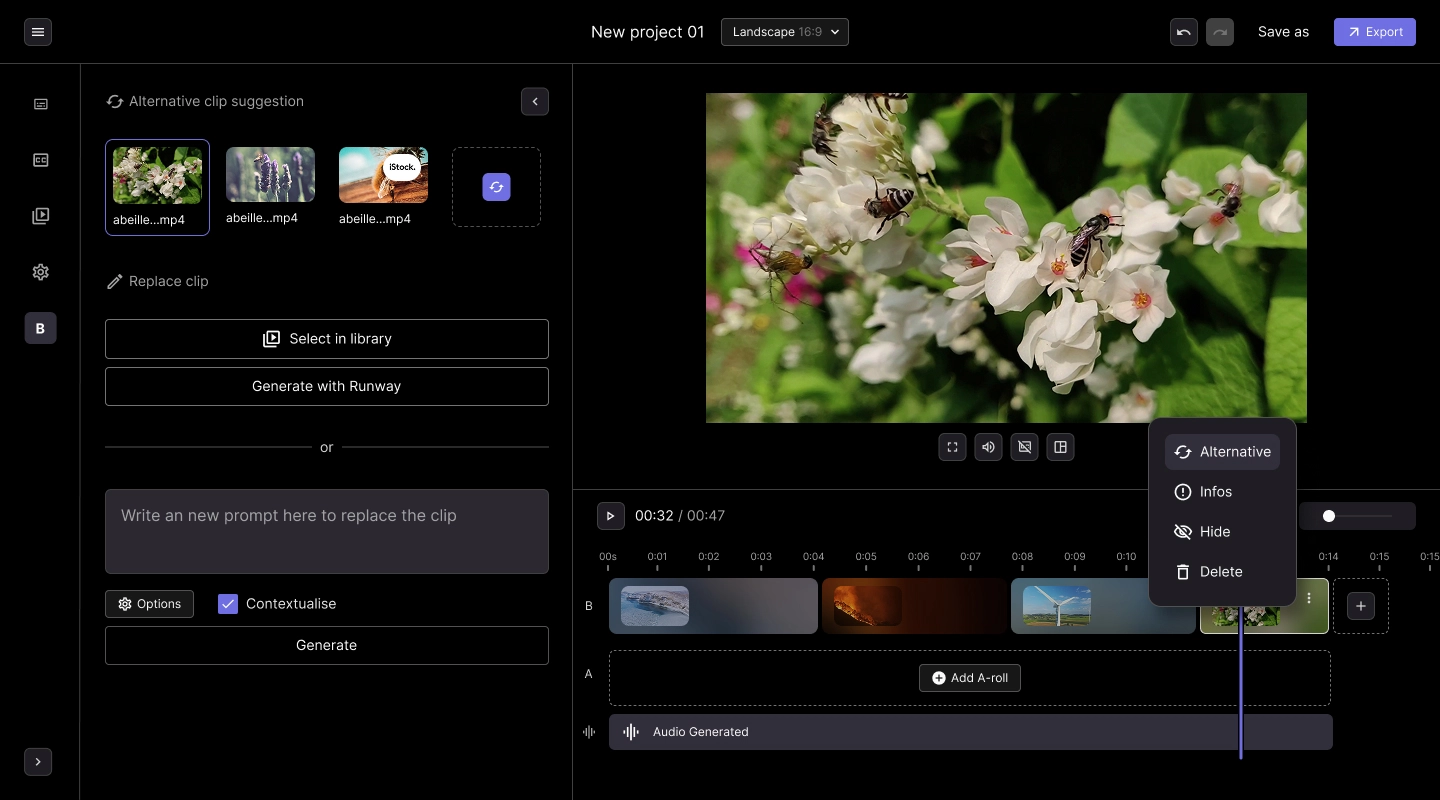The image size is (1440, 800).
Task: Mute the preview volume
Action: click(x=988, y=447)
